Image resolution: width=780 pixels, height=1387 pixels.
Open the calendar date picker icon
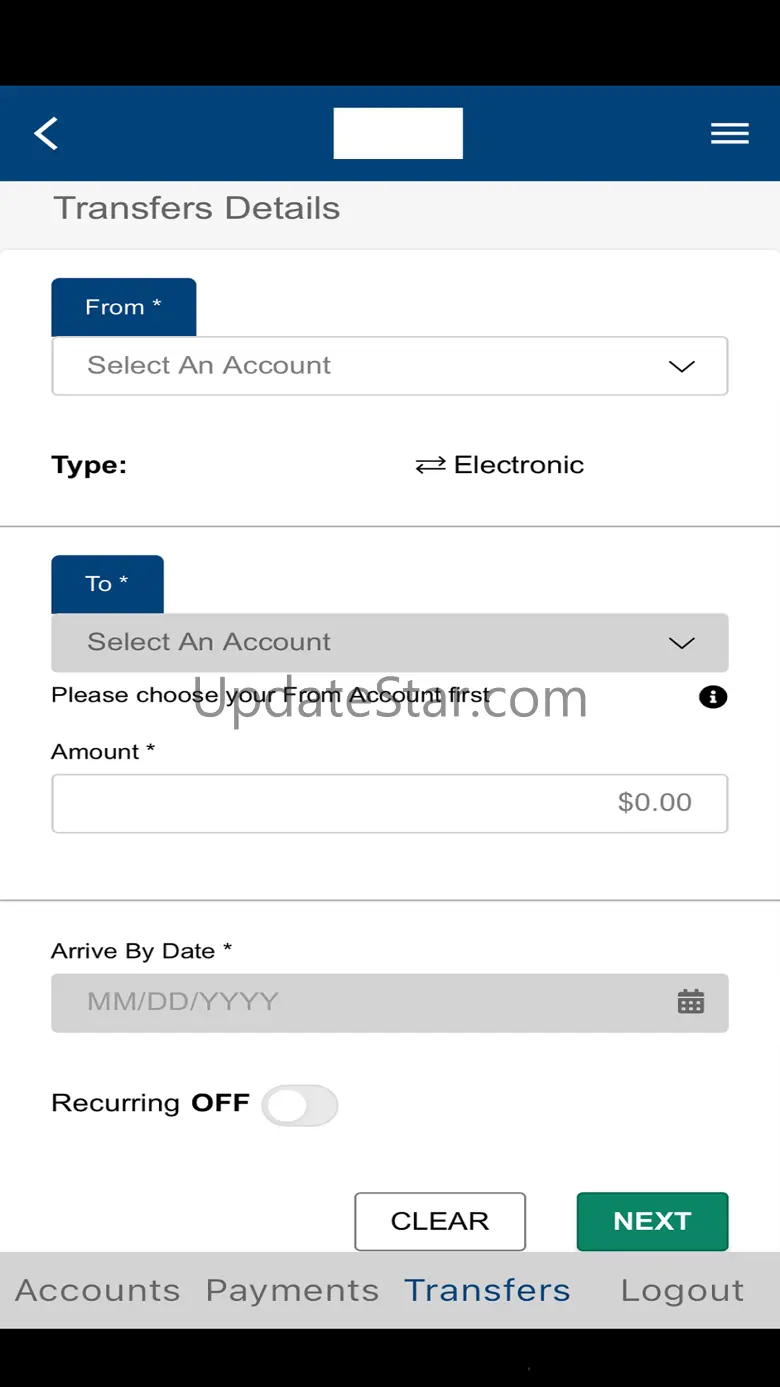[x=691, y=1002]
